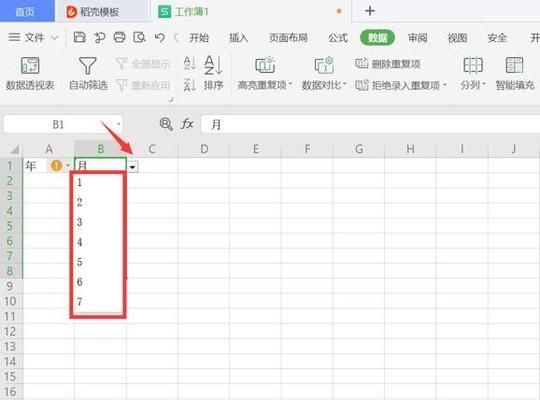Click the 拒绝录入重复项 button
The width and height of the screenshot is (540, 400).
click(401, 85)
